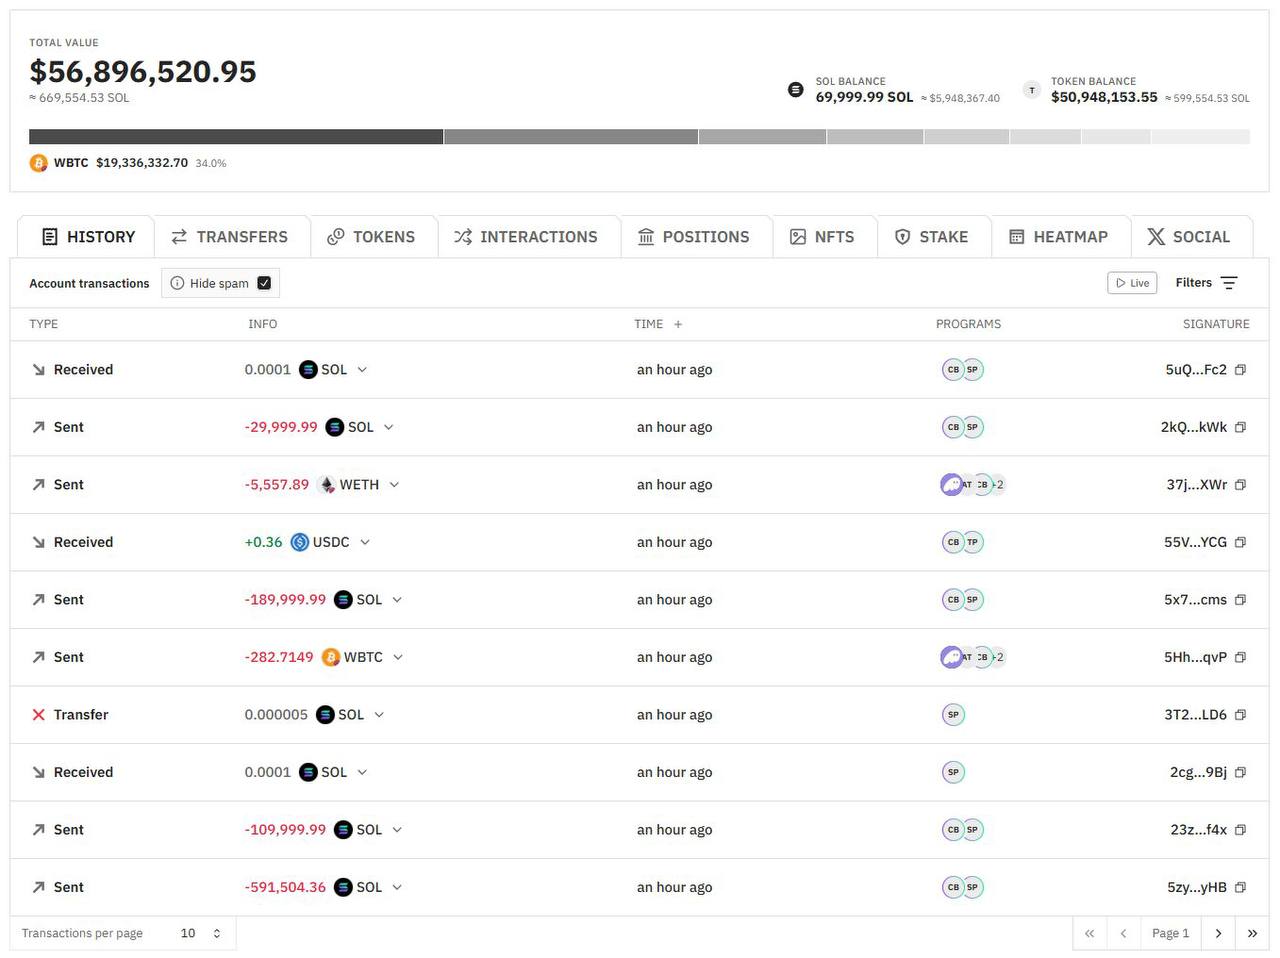Expand the WETH sent transaction chevron
Image resolution: width=1280 pixels, height=958 pixels.
pyautogui.click(x=394, y=485)
